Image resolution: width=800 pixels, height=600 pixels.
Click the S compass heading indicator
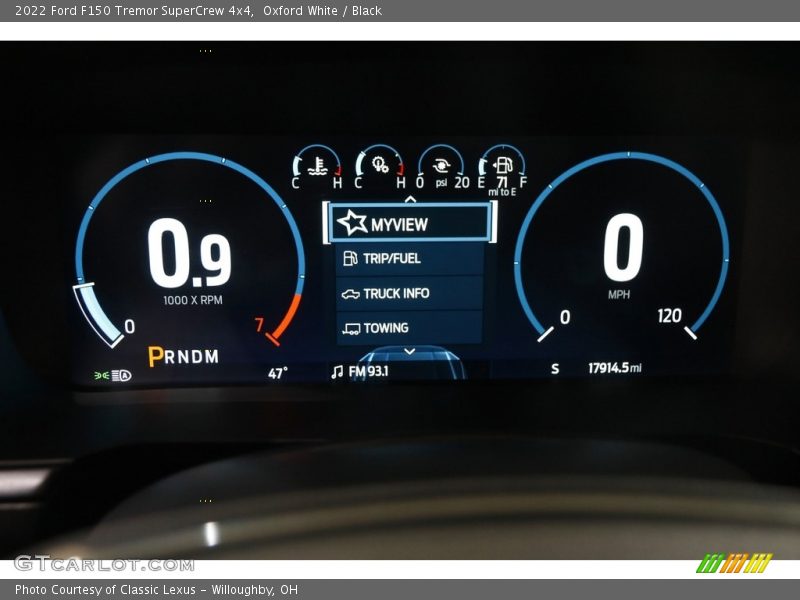(555, 369)
